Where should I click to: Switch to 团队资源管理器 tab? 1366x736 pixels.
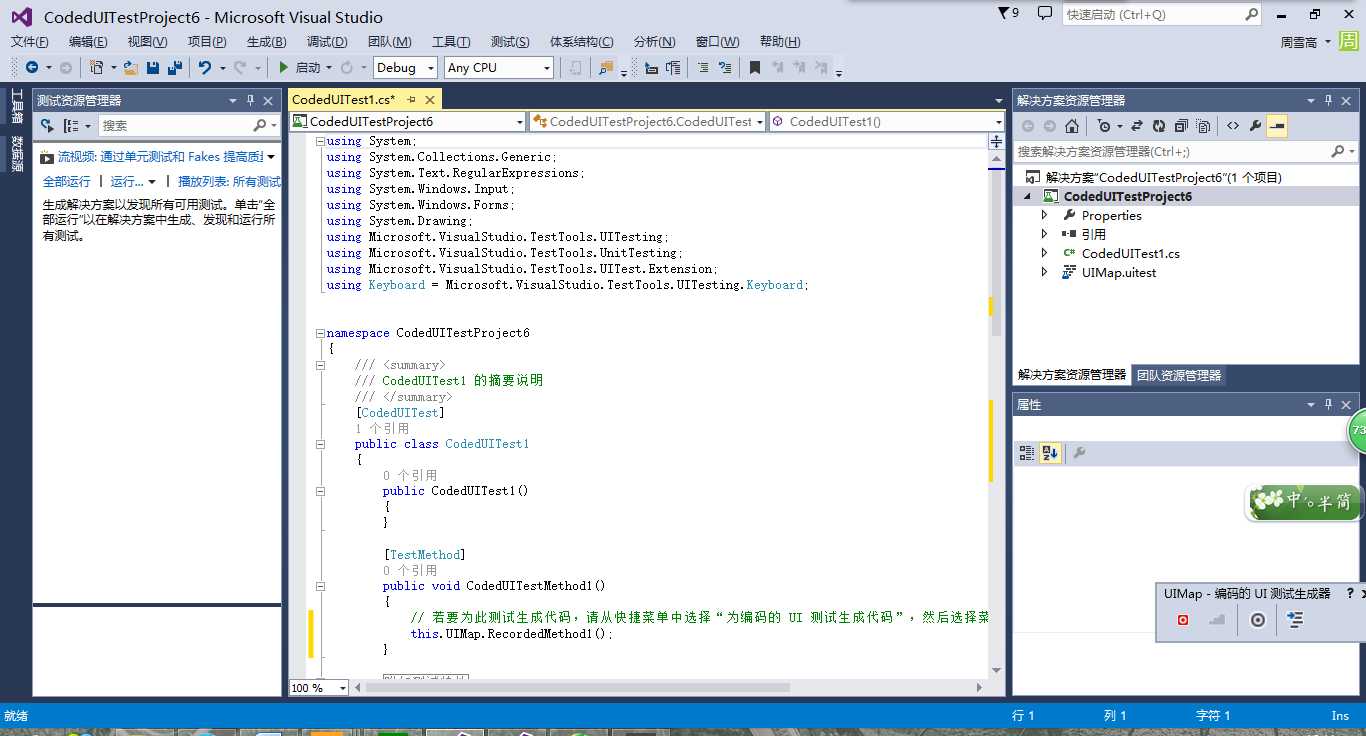(1179, 375)
